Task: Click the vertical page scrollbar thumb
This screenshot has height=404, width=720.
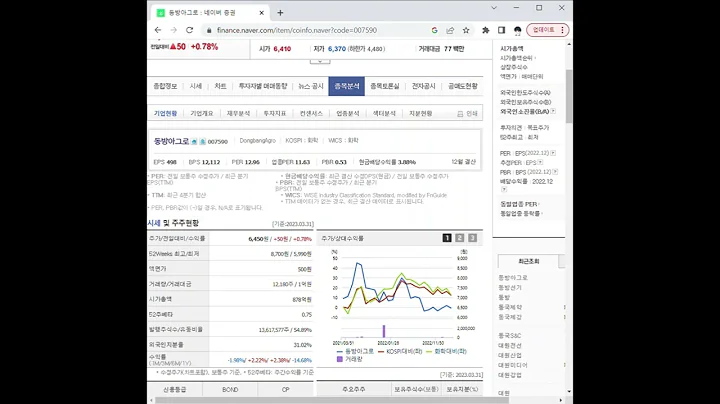Action: click(x=569, y=96)
